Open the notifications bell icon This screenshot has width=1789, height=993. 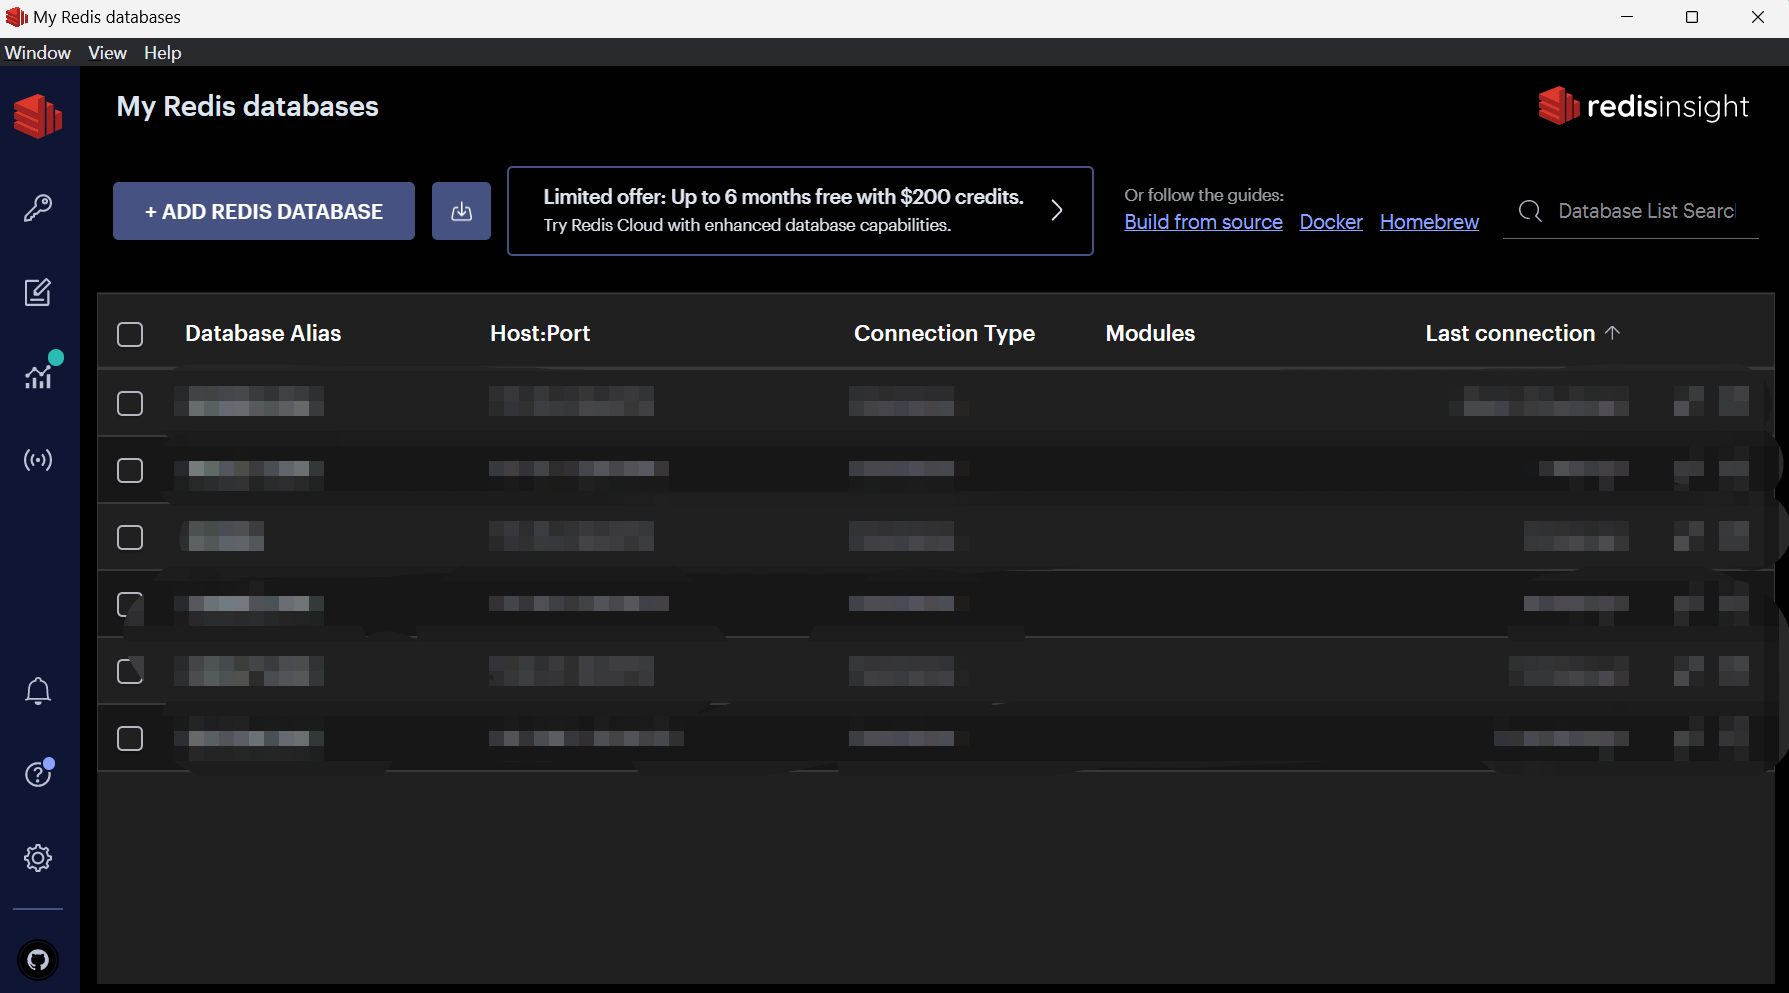pos(38,691)
